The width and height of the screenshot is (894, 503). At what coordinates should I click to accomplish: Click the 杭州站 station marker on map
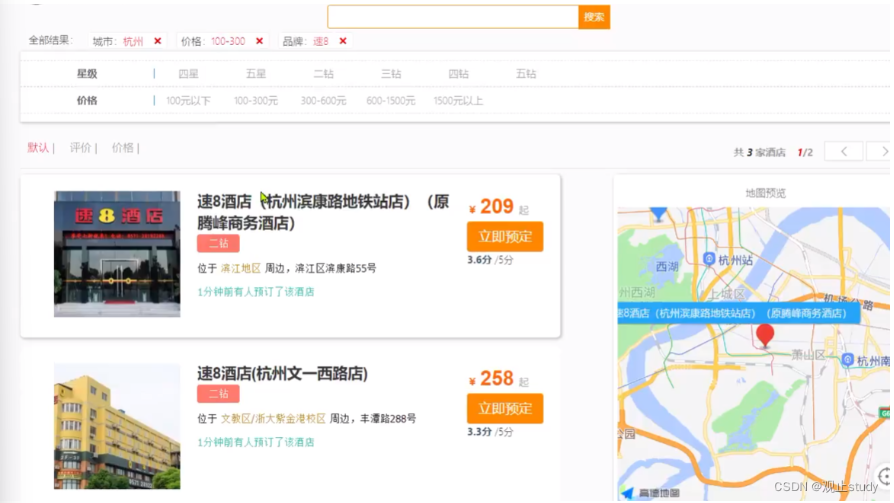tap(729, 260)
